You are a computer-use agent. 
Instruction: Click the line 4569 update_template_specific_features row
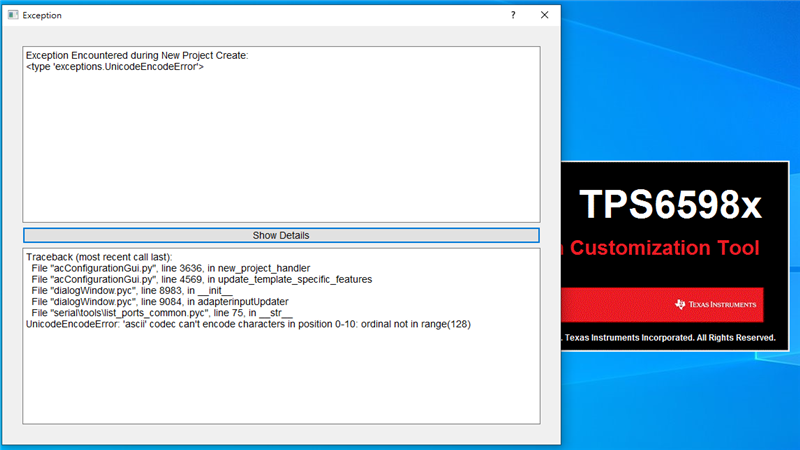pyautogui.click(x=202, y=279)
